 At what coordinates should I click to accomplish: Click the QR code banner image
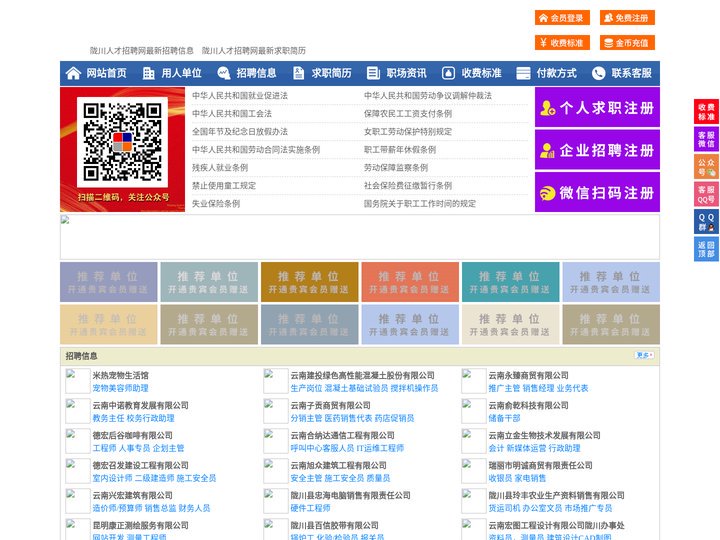122,150
